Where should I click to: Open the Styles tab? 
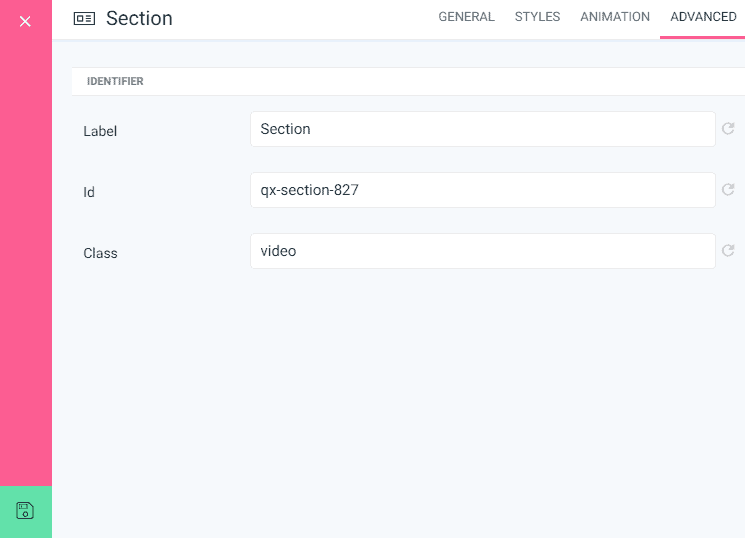[537, 17]
